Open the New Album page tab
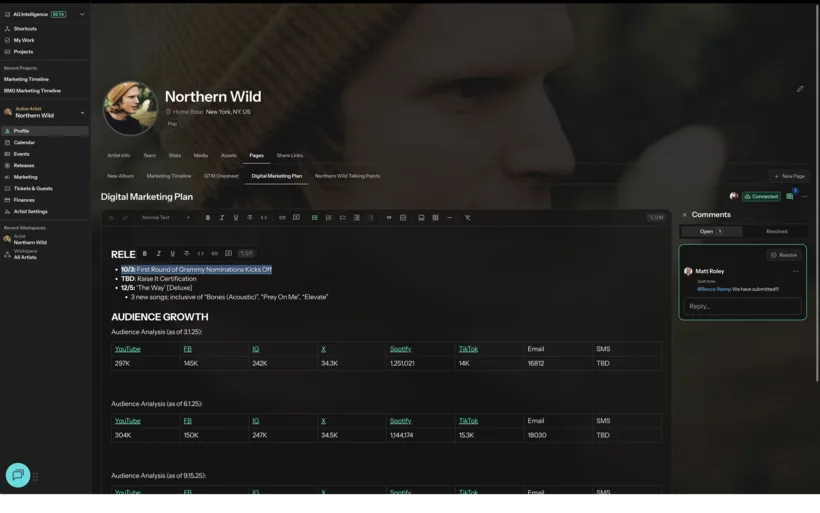The width and height of the screenshot is (820, 513). [120, 176]
